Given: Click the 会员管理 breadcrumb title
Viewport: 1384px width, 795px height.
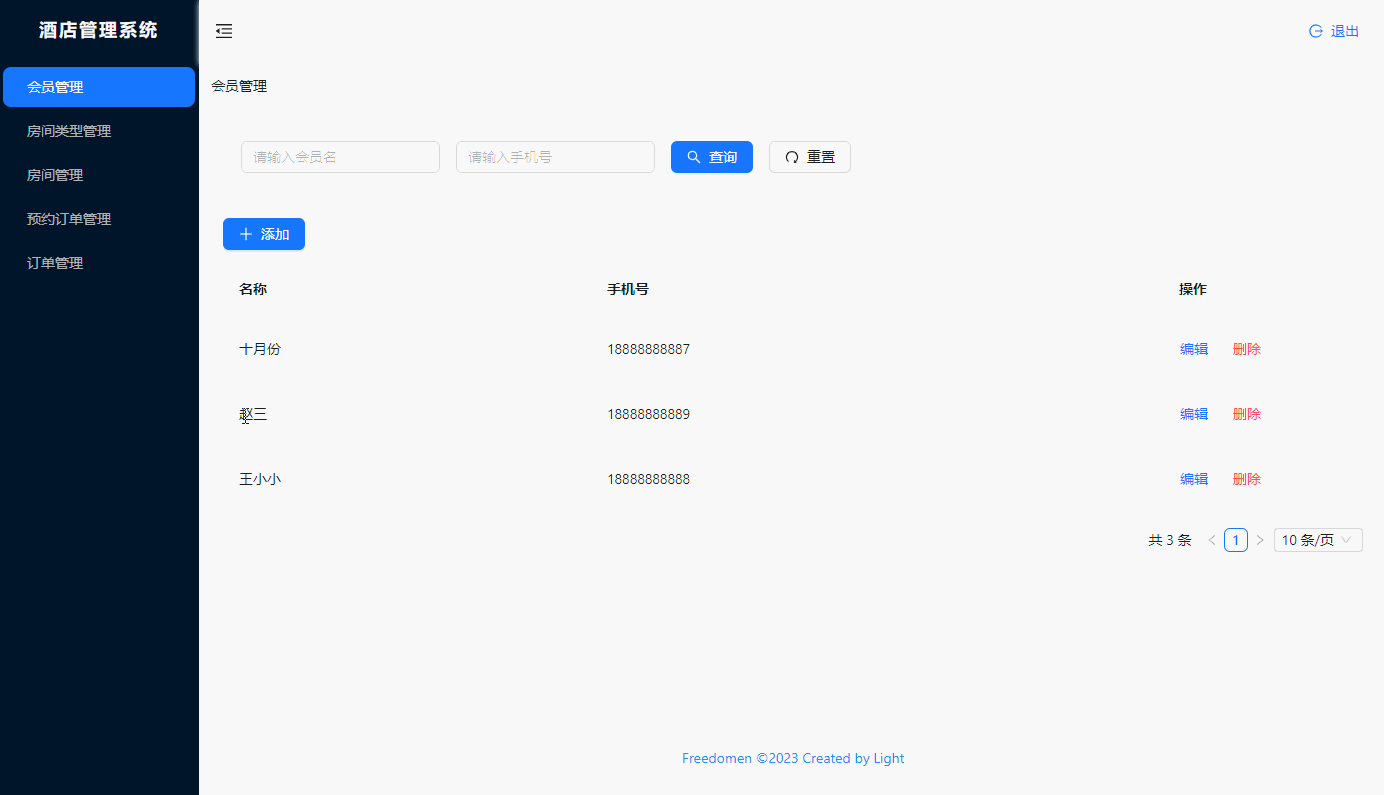Looking at the screenshot, I should 239,86.
